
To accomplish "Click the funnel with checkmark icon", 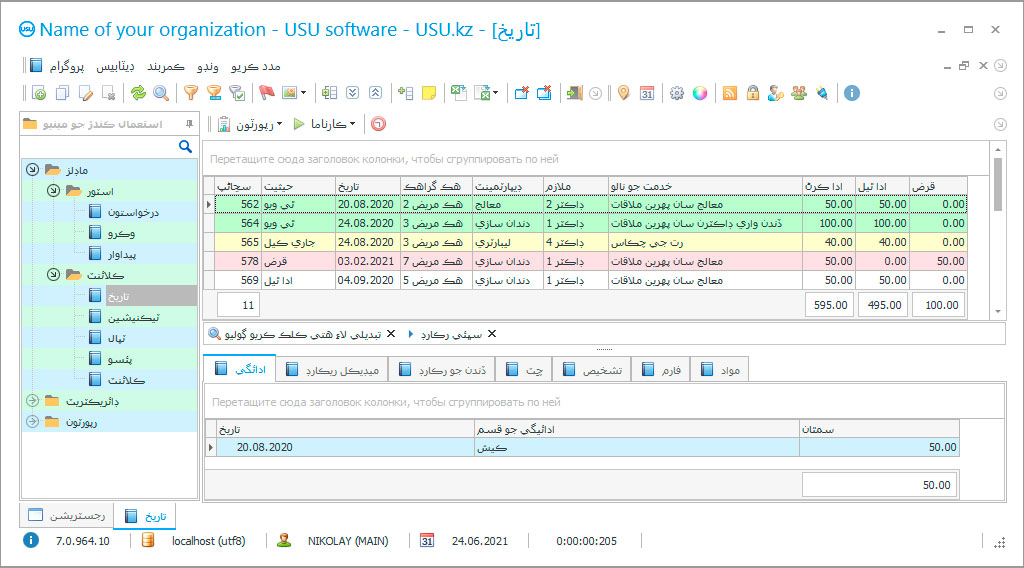I will point(238,93).
